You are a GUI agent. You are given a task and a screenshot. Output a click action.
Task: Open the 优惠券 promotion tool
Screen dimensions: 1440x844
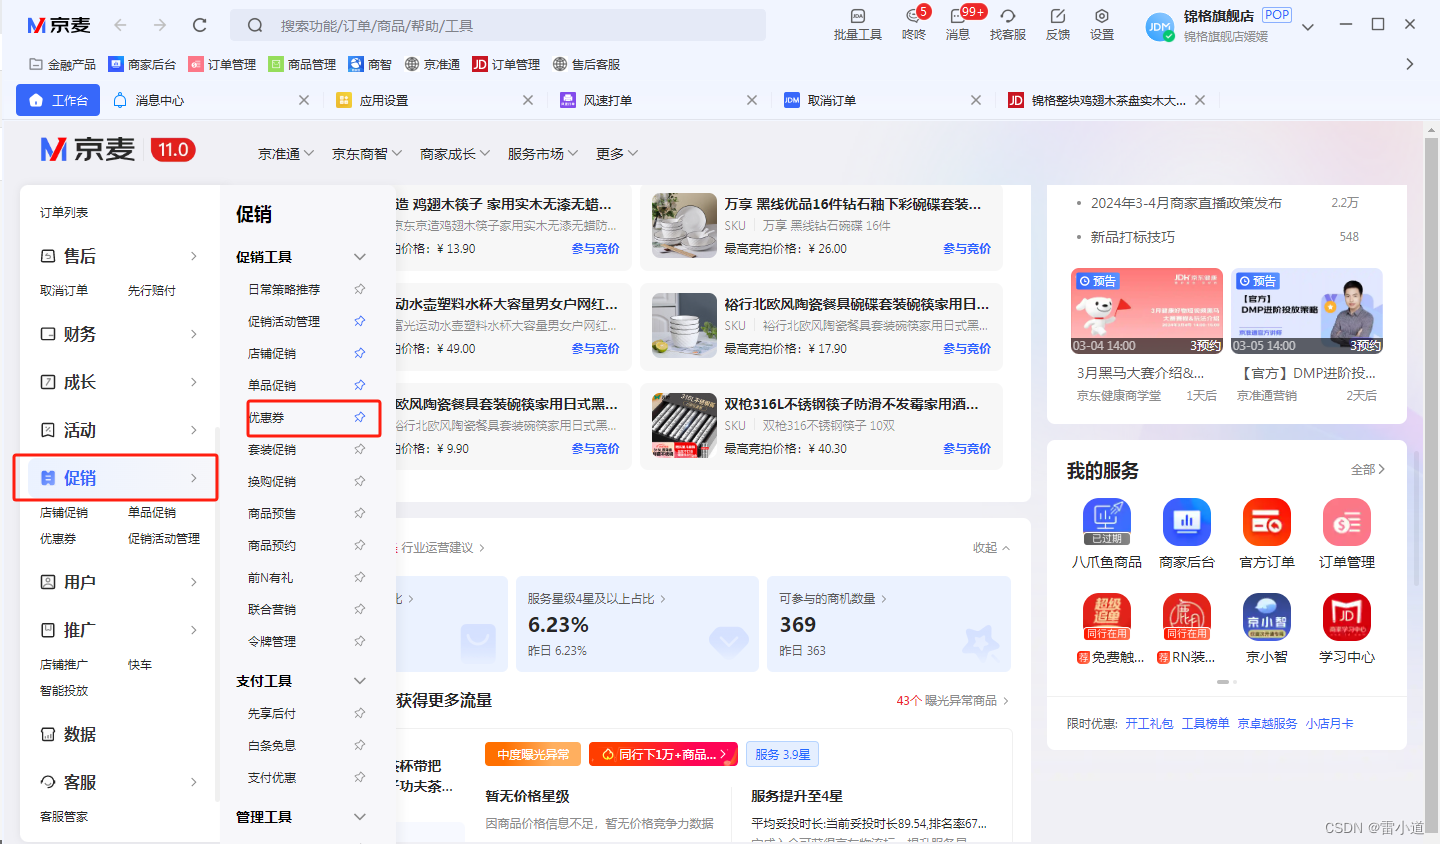point(266,418)
